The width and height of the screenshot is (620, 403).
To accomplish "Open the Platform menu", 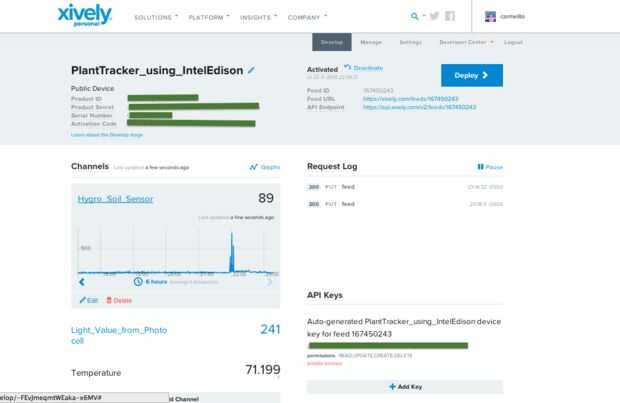I will click(x=209, y=17).
